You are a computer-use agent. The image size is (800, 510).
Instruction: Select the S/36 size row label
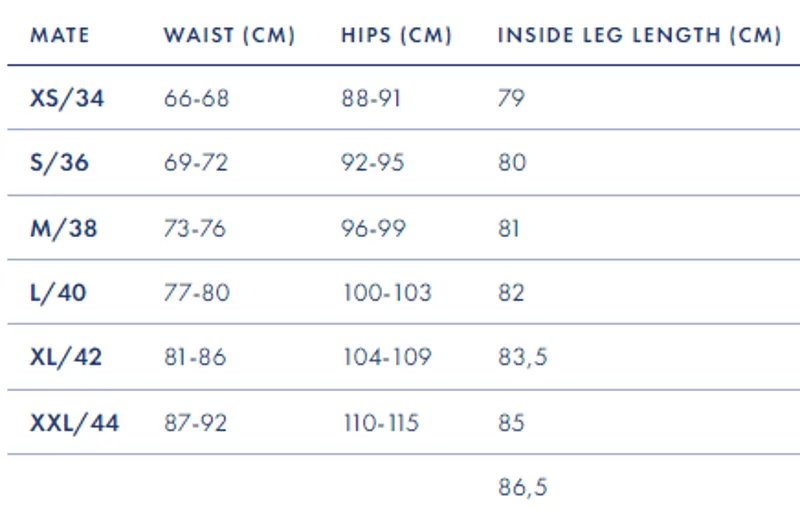(60, 163)
